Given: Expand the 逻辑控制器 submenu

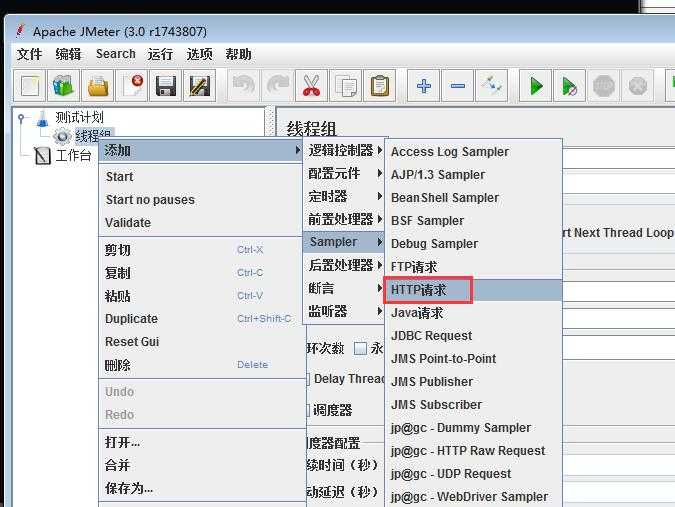Looking at the screenshot, I should tap(344, 150).
